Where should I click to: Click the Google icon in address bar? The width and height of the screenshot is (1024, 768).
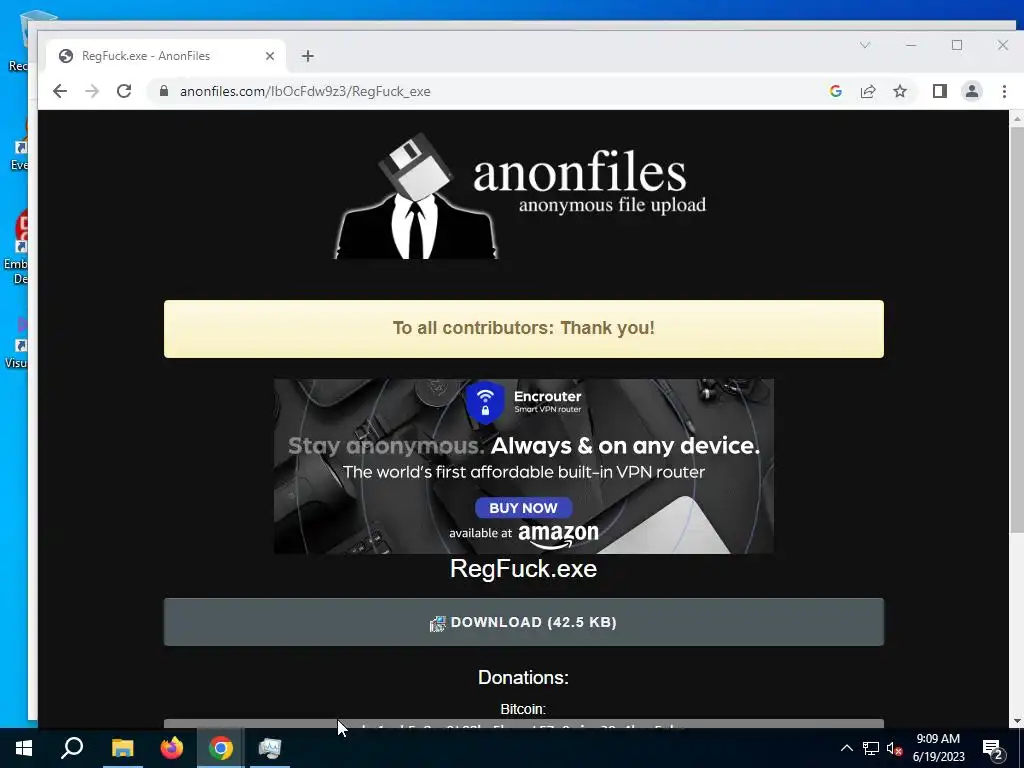point(835,91)
